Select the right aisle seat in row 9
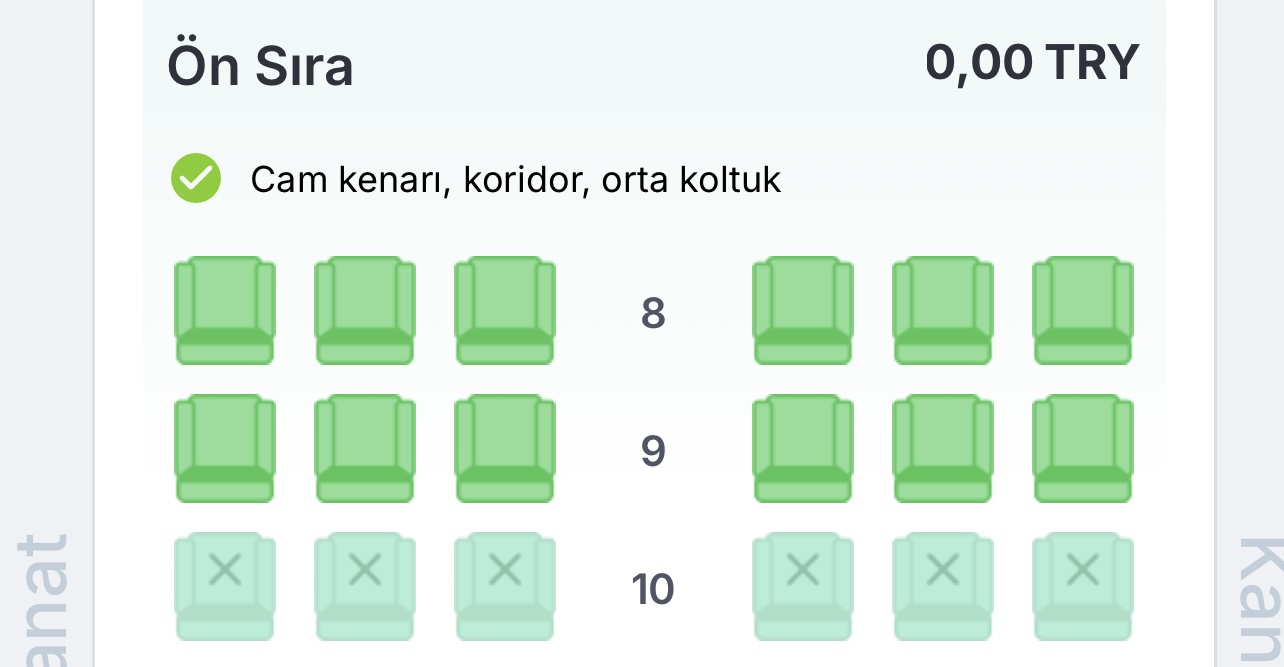The height and width of the screenshot is (667, 1284). (x=802, y=449)
